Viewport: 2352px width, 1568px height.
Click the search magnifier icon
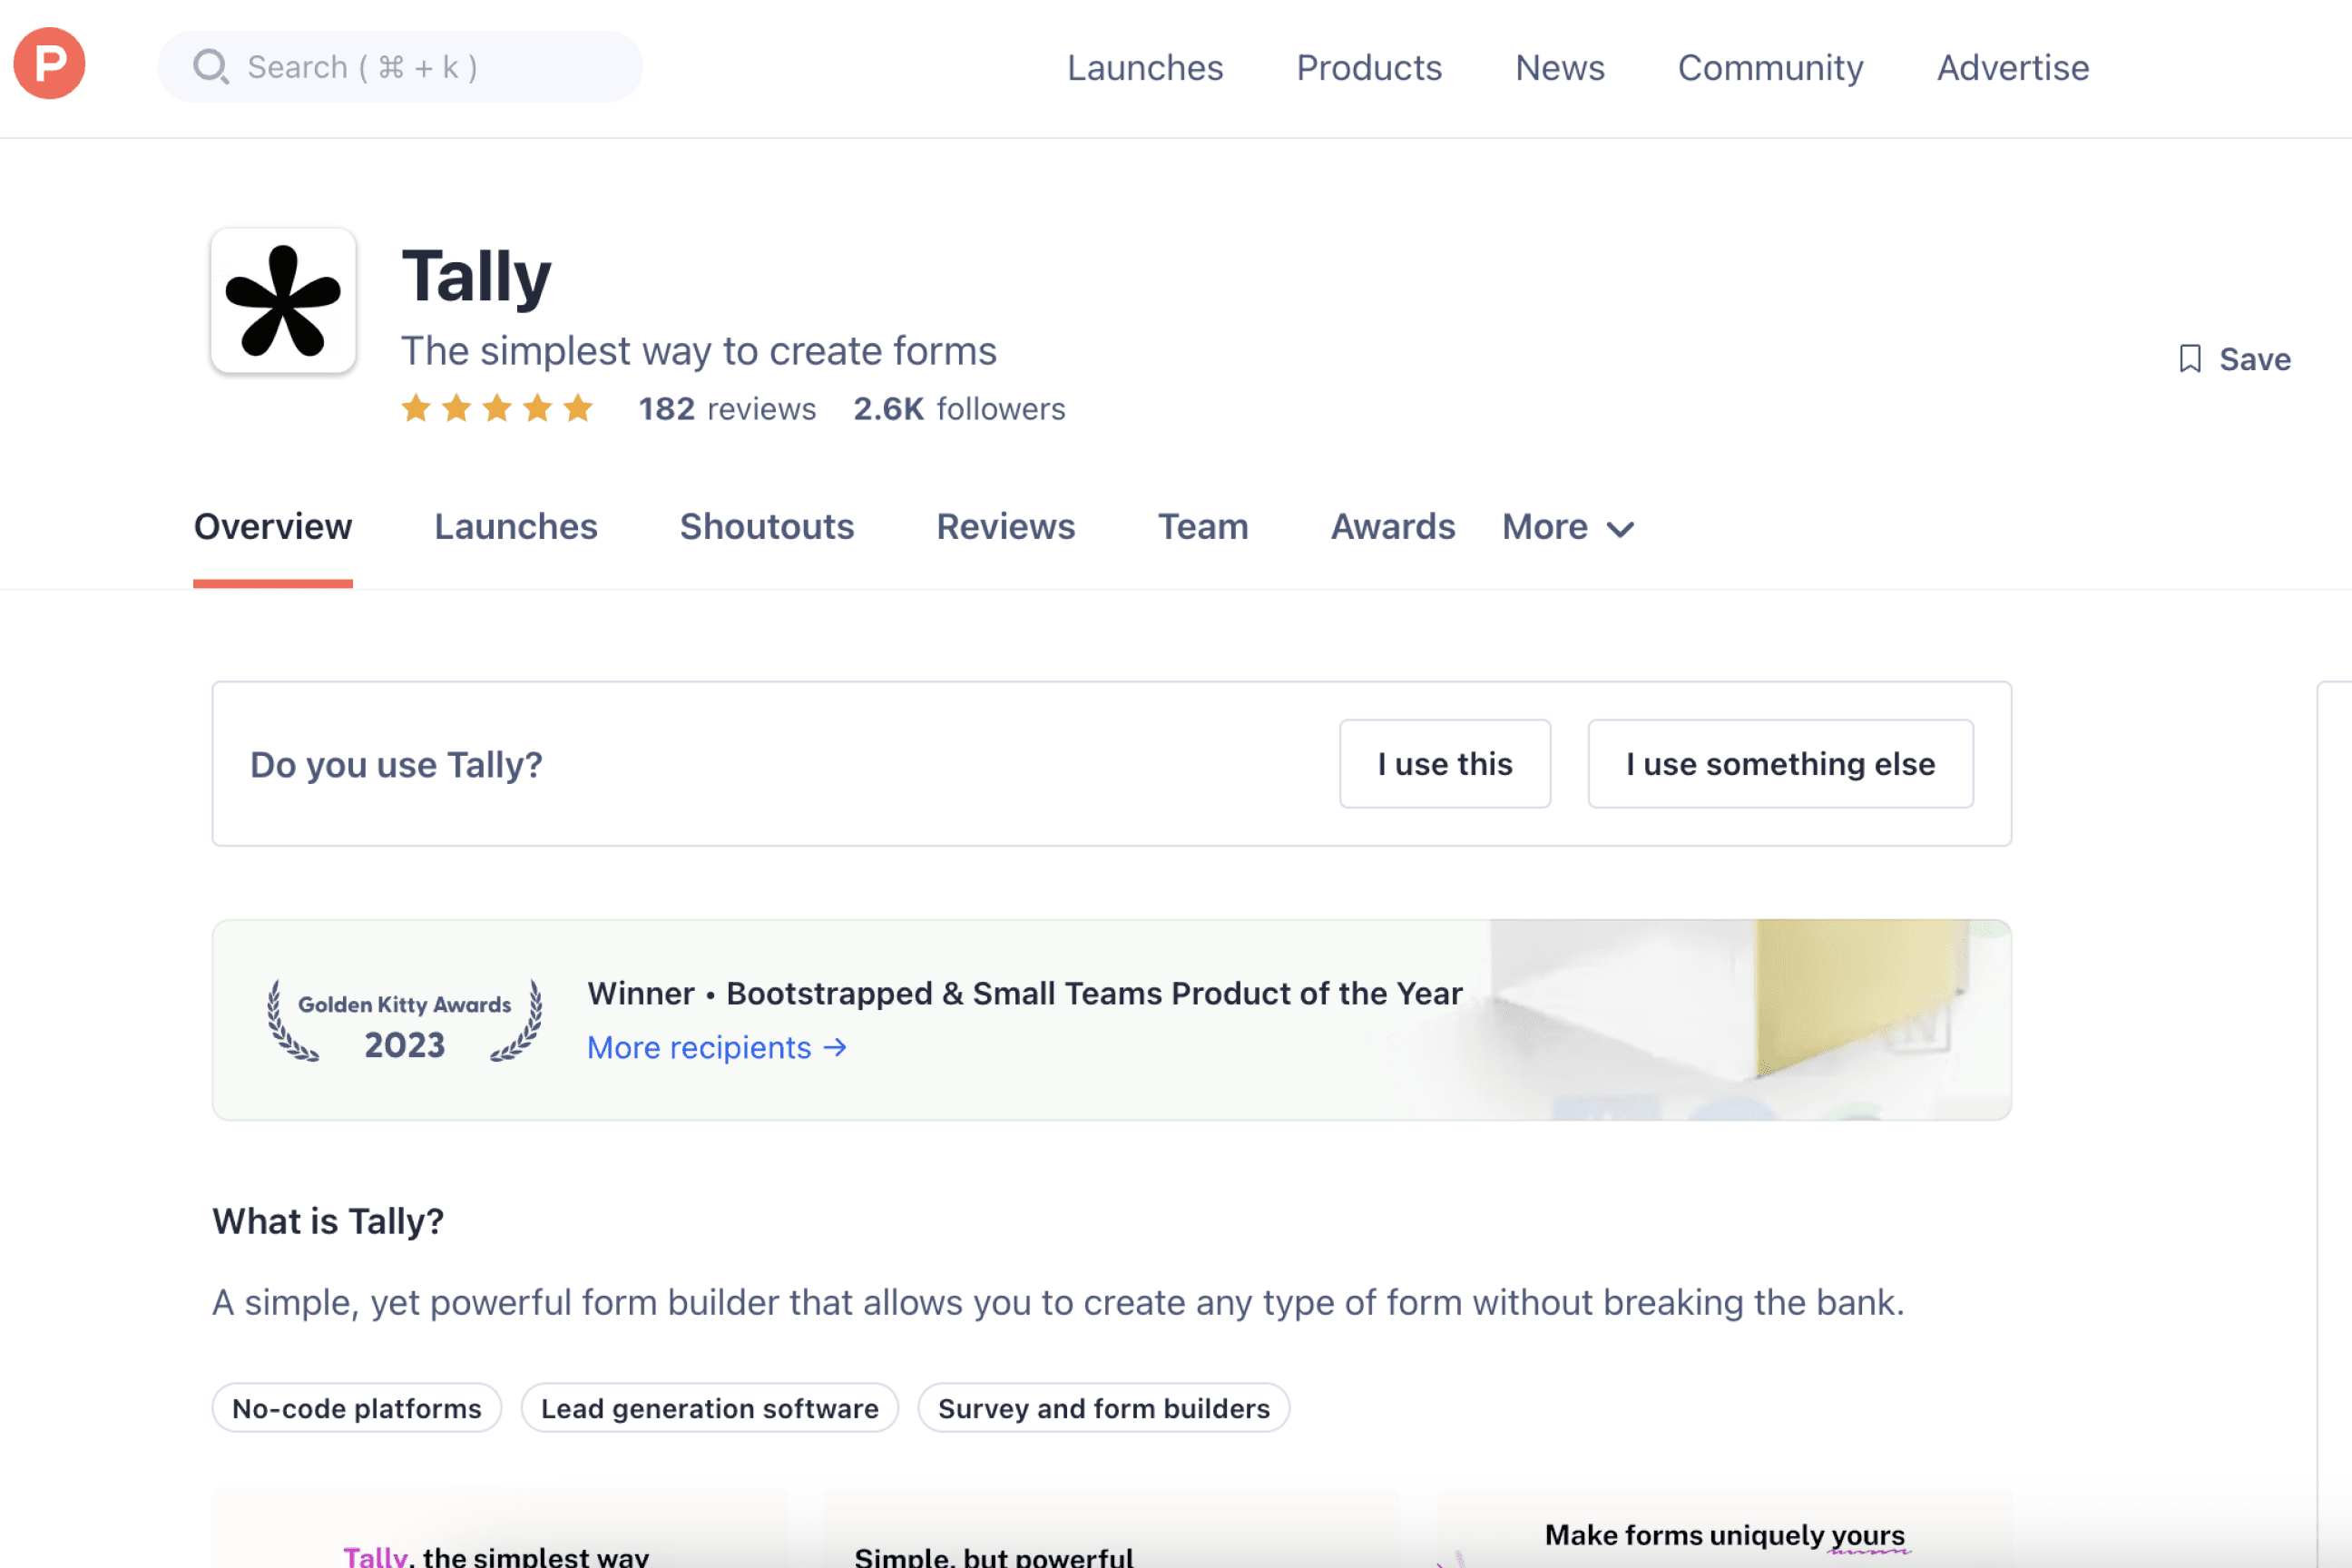(210, 67)
